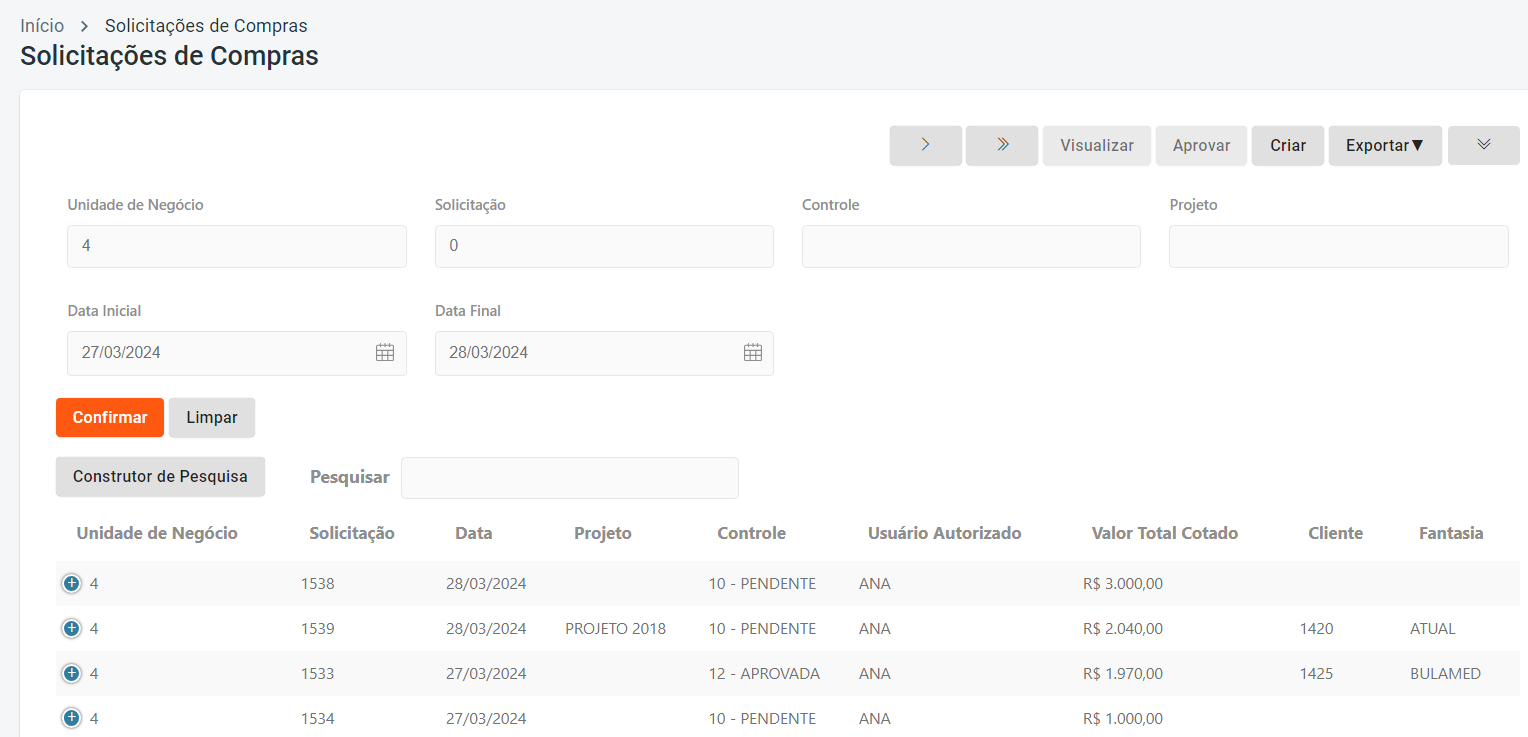Expand row of solicitação 1539

[x=71, y=629]
